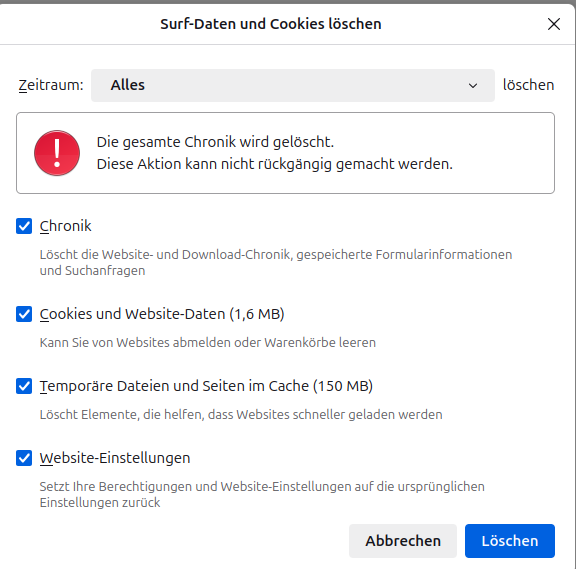Viewport: 576px width, 569px height.
Task: Open the Zeitraum dropdown showing Alles
Action: click(293, 85)
